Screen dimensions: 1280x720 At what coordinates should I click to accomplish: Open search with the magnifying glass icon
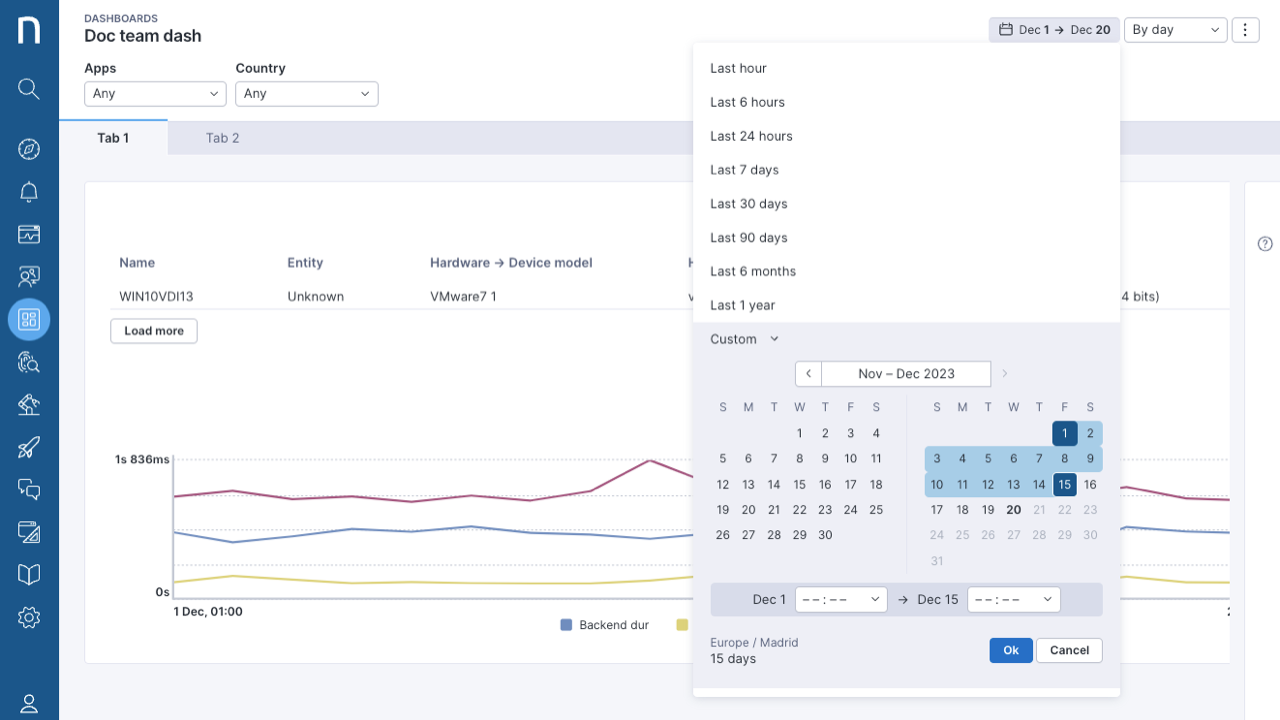29,89
